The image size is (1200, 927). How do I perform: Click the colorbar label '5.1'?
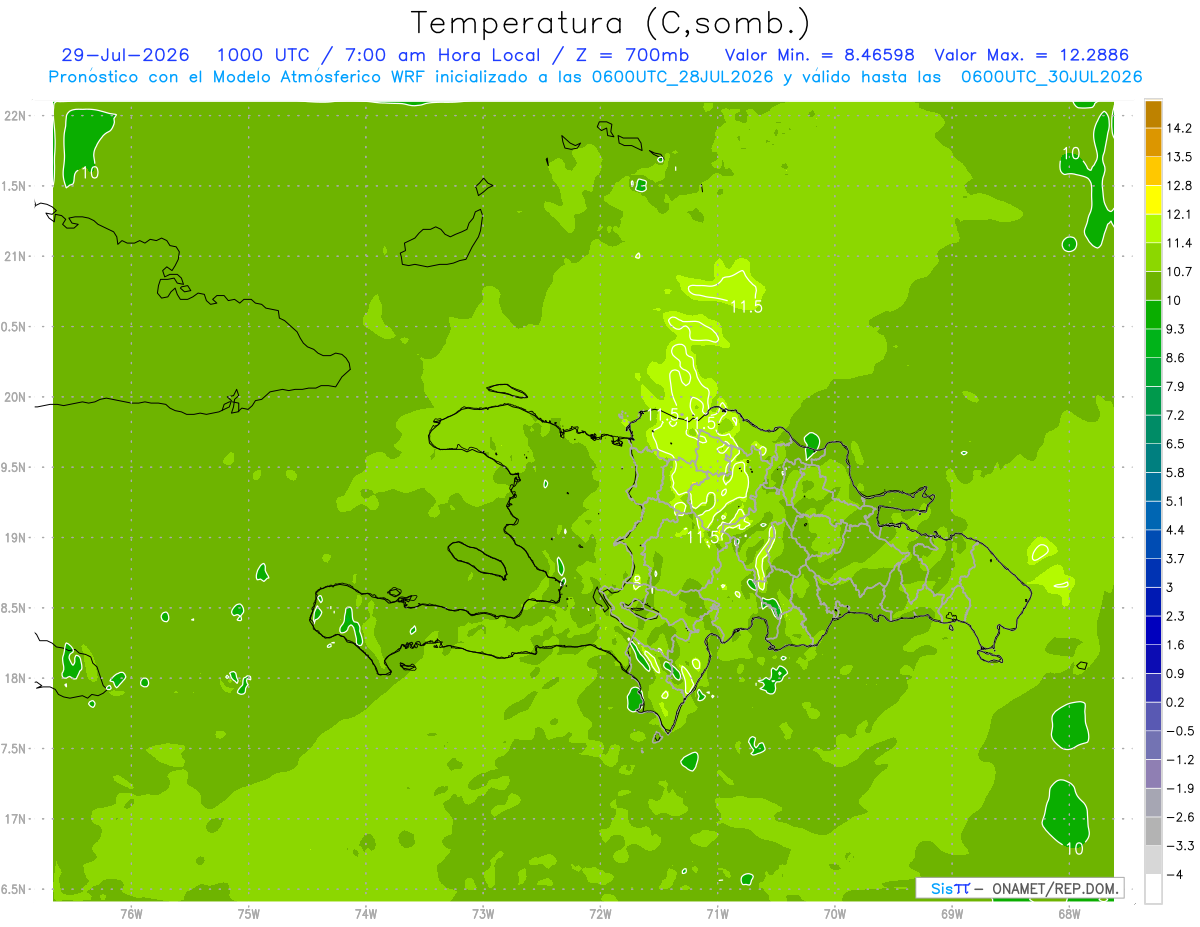pos(1175,501)
